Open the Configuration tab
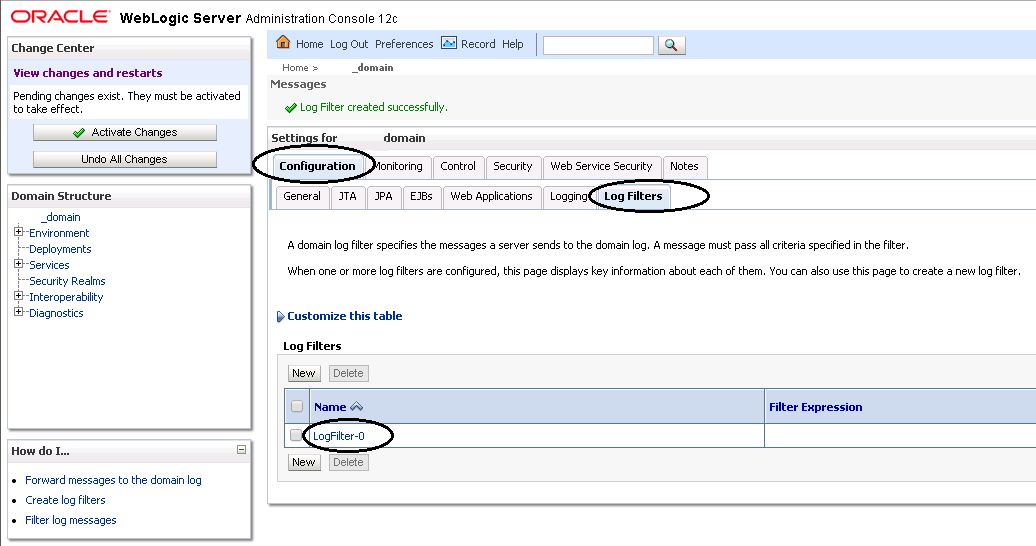 317,167
